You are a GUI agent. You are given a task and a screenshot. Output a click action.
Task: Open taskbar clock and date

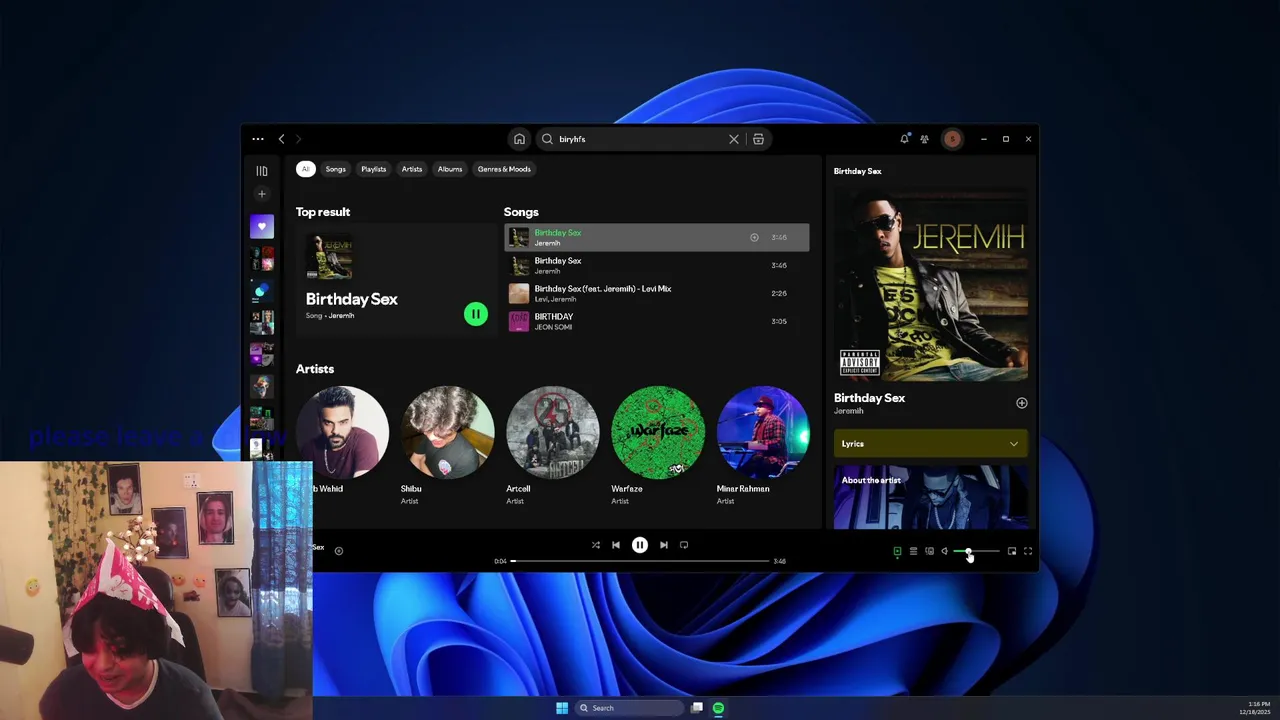pos(1257,708)
